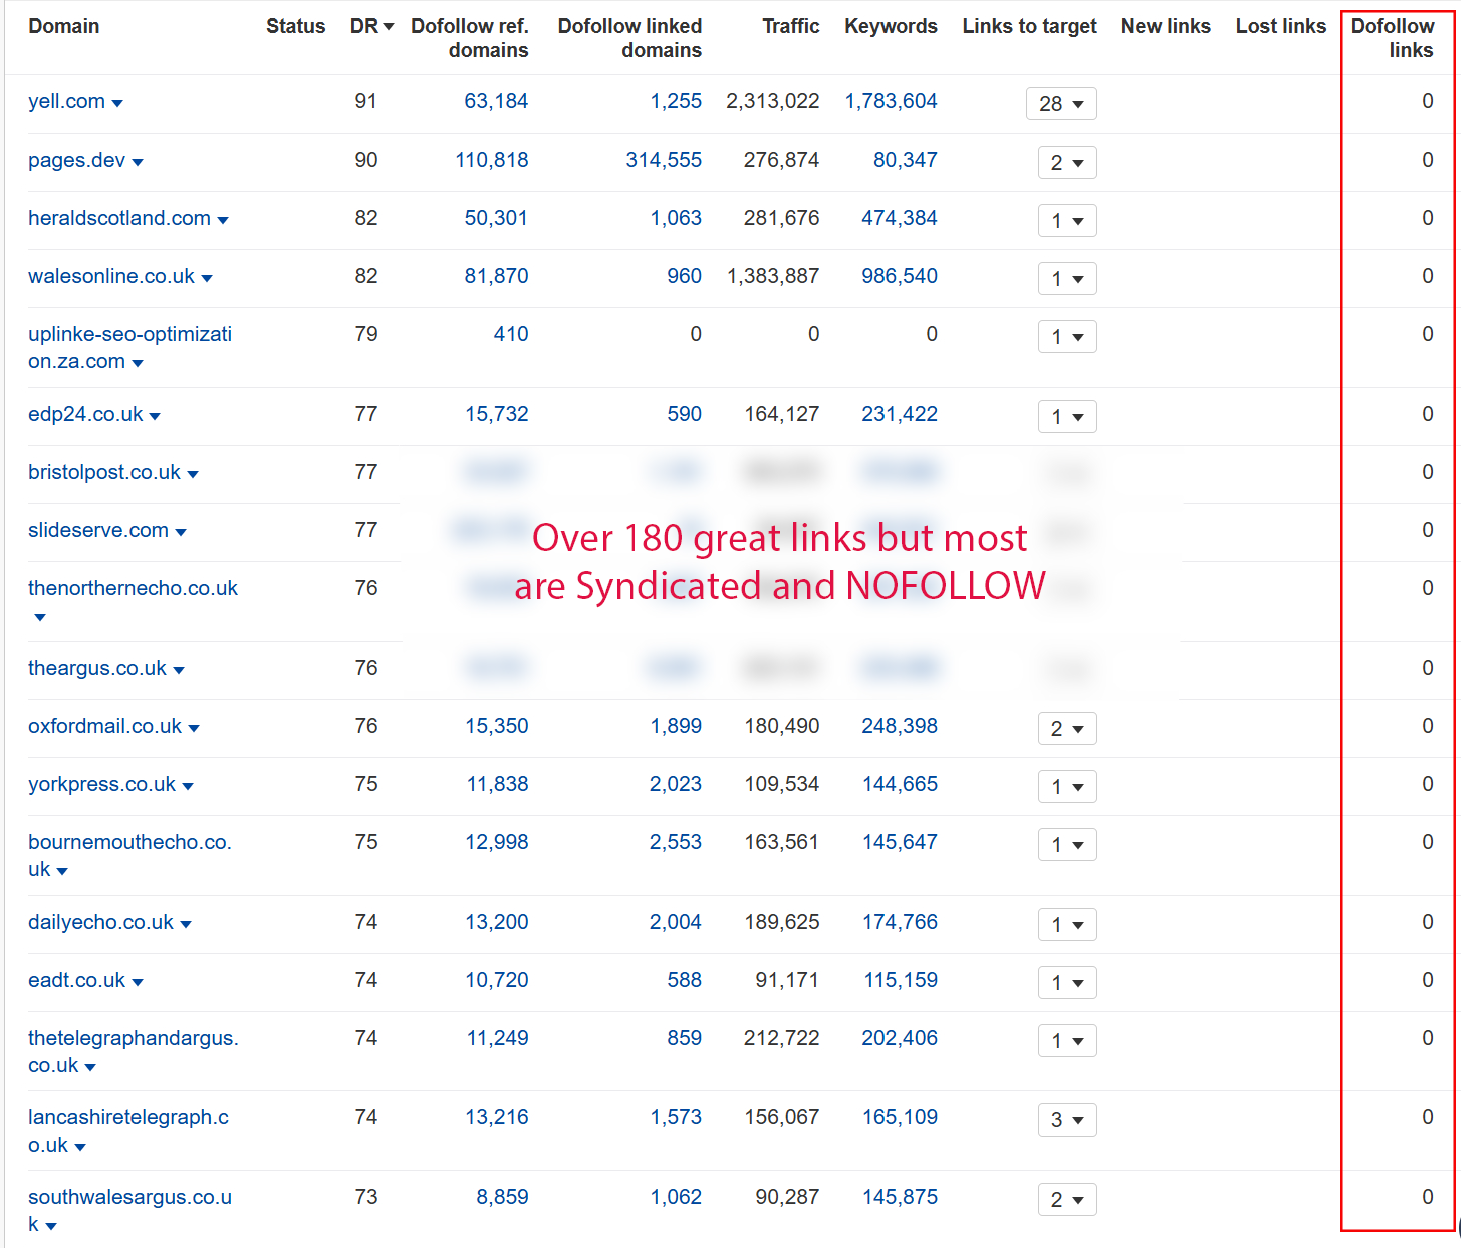View oxfordmail.co.uk's 1,899 linked domains

click(676, 726)
